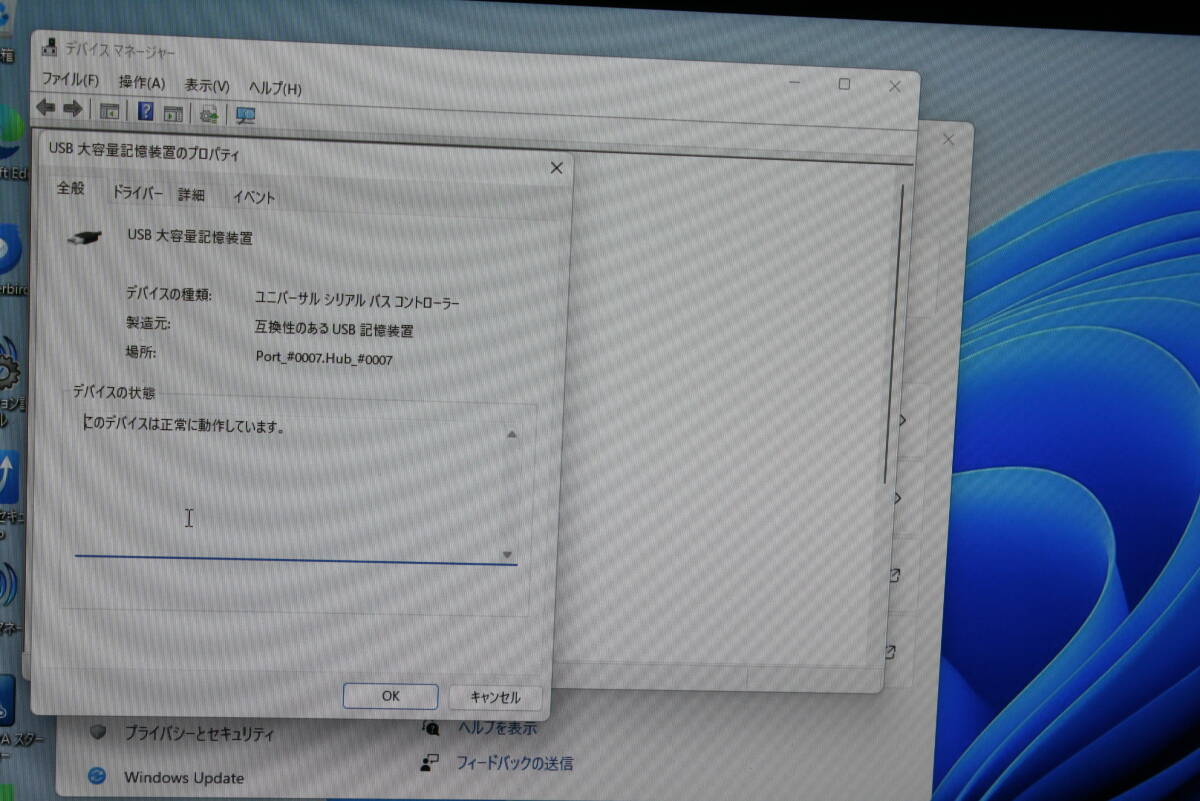Switch to the ドライバー tab
1200x801 pixels.
click(137, 192)
